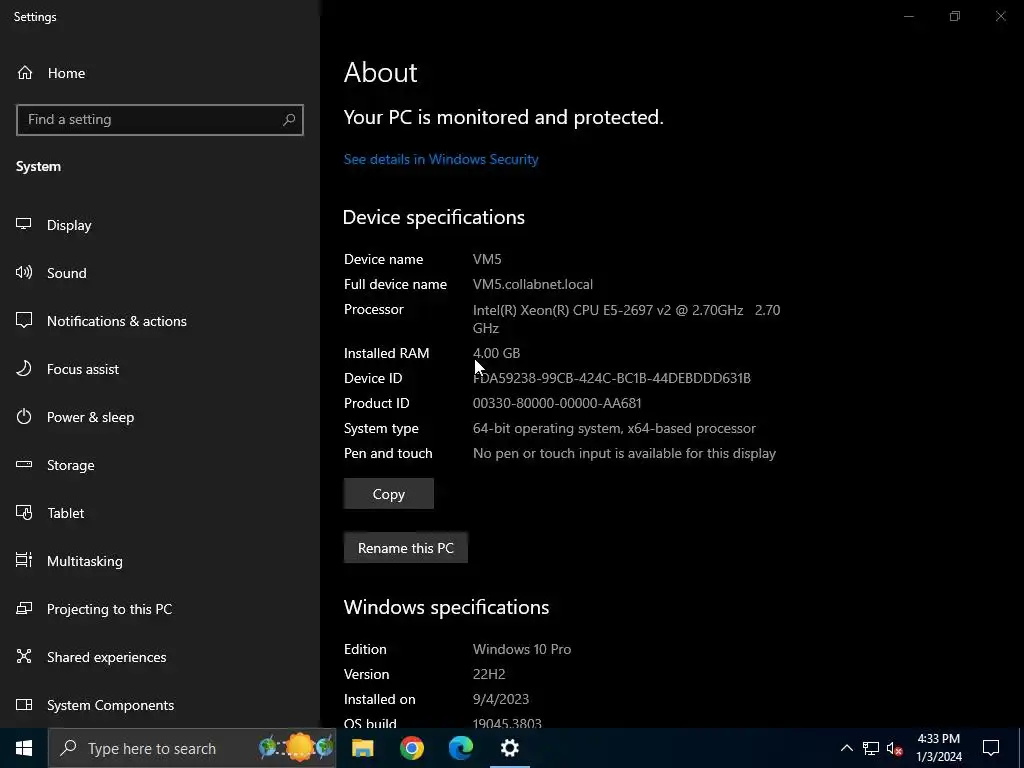1024x768 pixels.
Task: Open the taskbar clock and date
Action: [938, 748]
